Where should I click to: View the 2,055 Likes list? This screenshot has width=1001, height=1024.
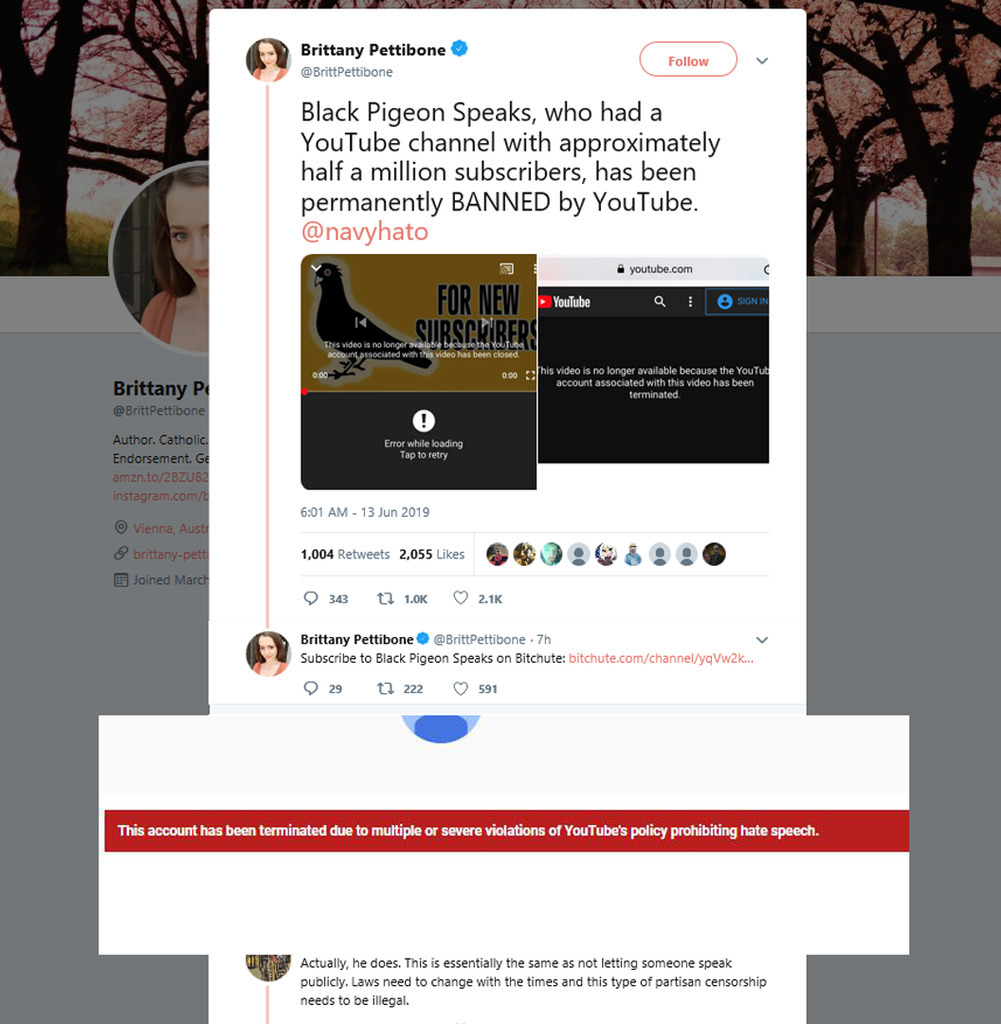pos(432,554)
